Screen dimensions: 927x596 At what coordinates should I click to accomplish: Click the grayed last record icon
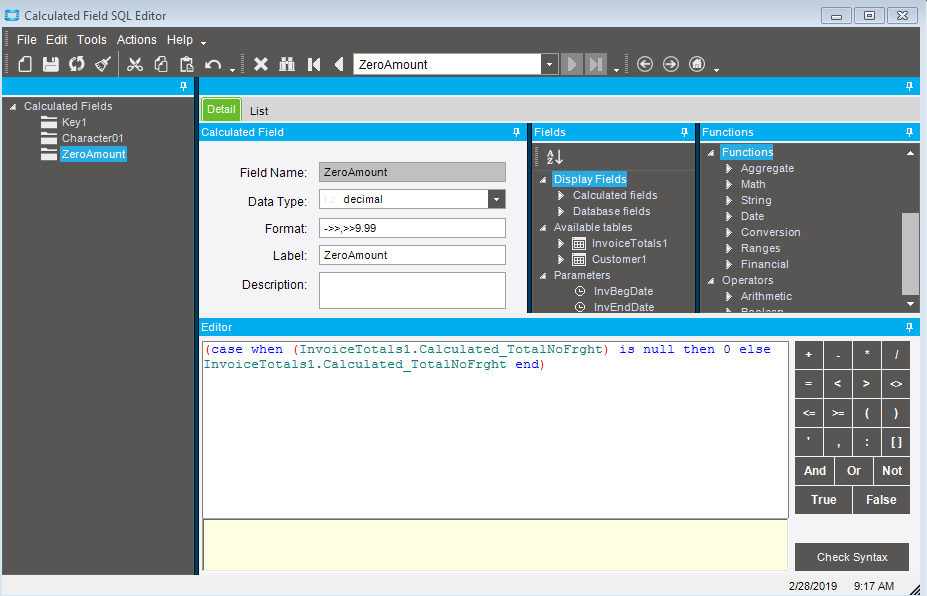[x=596, y=64]
